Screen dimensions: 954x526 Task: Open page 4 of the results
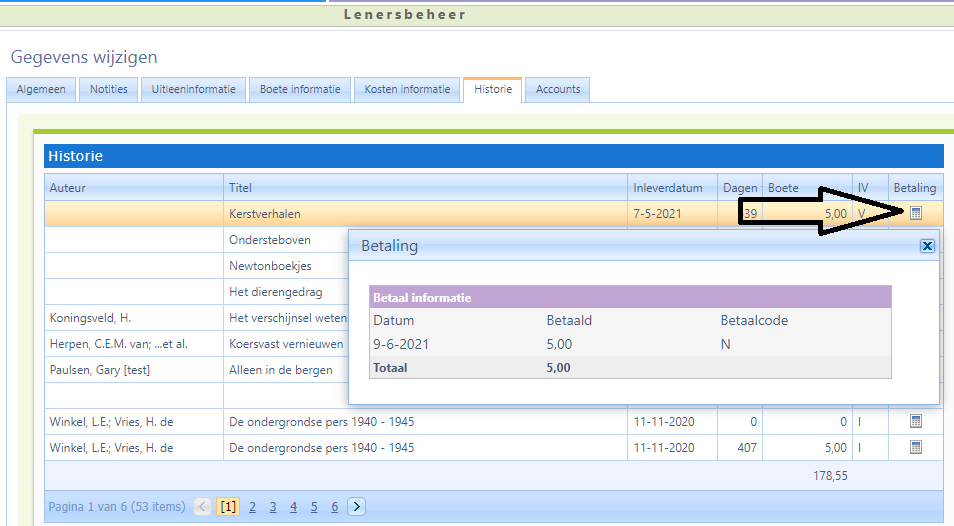[293, 507]
